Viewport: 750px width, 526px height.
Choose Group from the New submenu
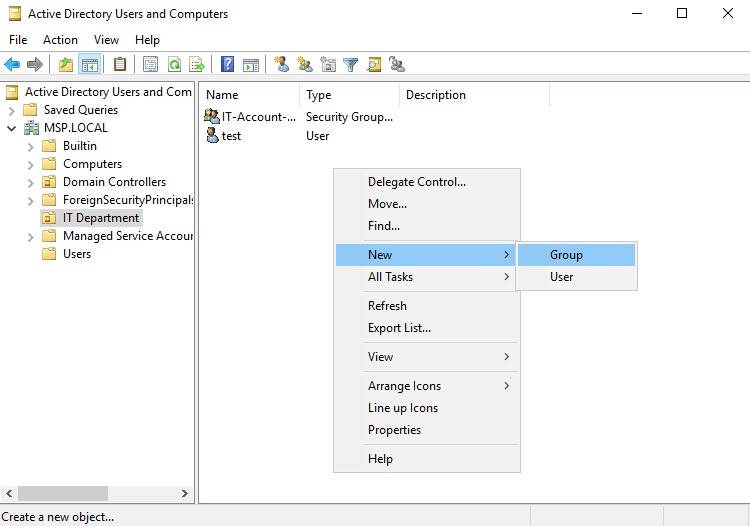point(566,255)
